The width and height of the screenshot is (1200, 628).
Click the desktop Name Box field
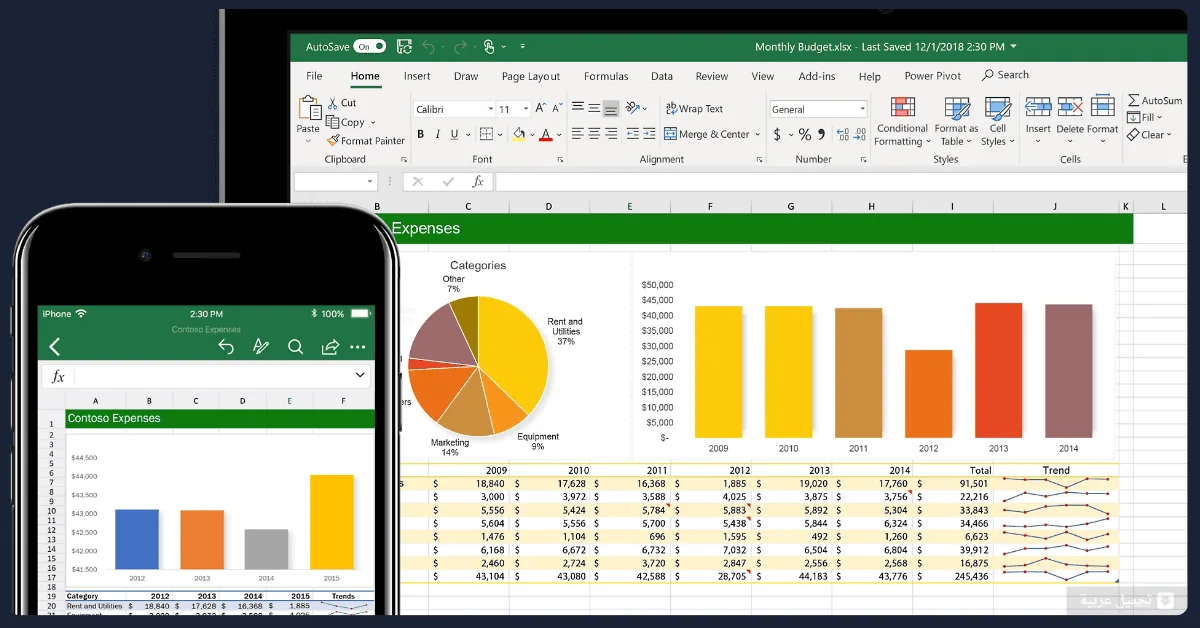coord(335,182)
